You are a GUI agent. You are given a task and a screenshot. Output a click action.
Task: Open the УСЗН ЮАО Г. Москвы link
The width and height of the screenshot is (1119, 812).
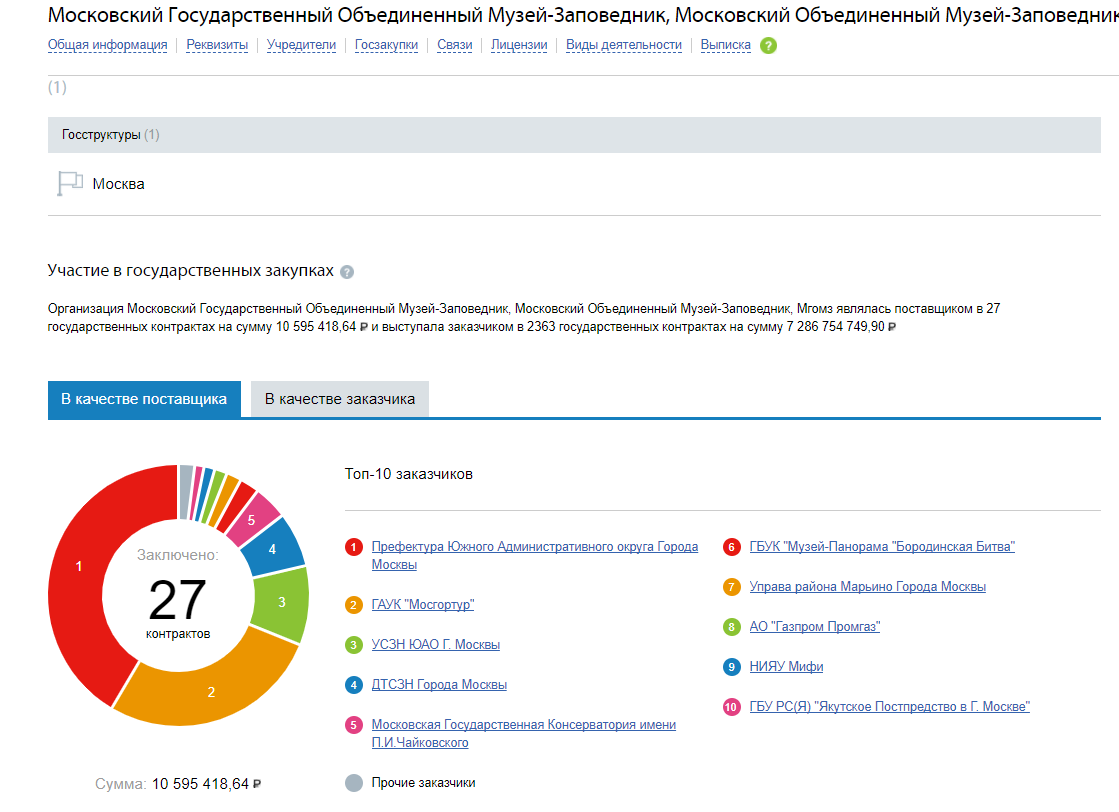click(x=435, y=645)
